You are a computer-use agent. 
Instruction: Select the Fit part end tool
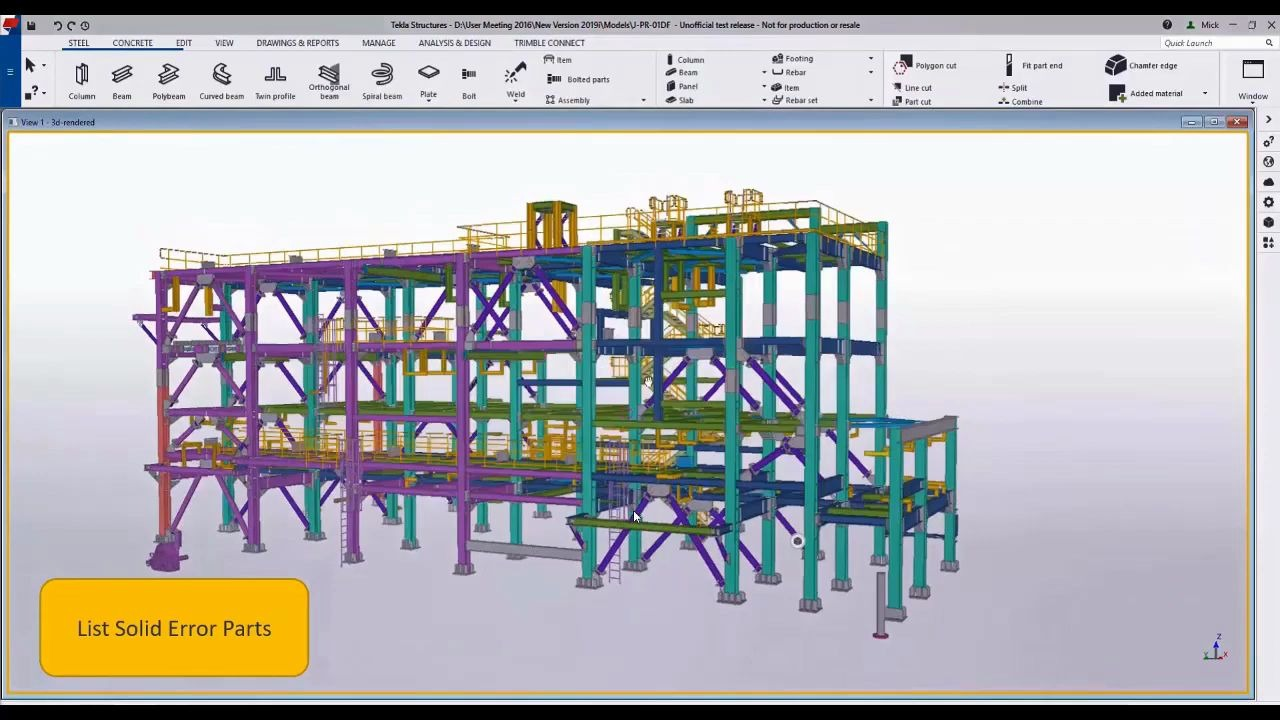click(x=1033, y=66)
